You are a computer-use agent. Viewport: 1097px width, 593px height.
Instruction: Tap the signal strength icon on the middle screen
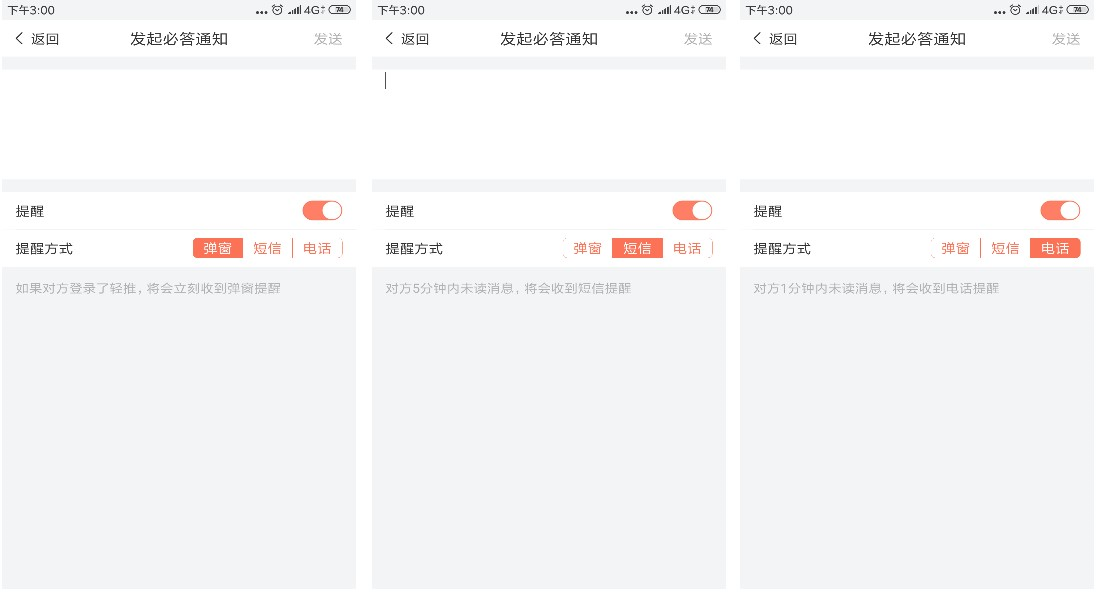664,10
